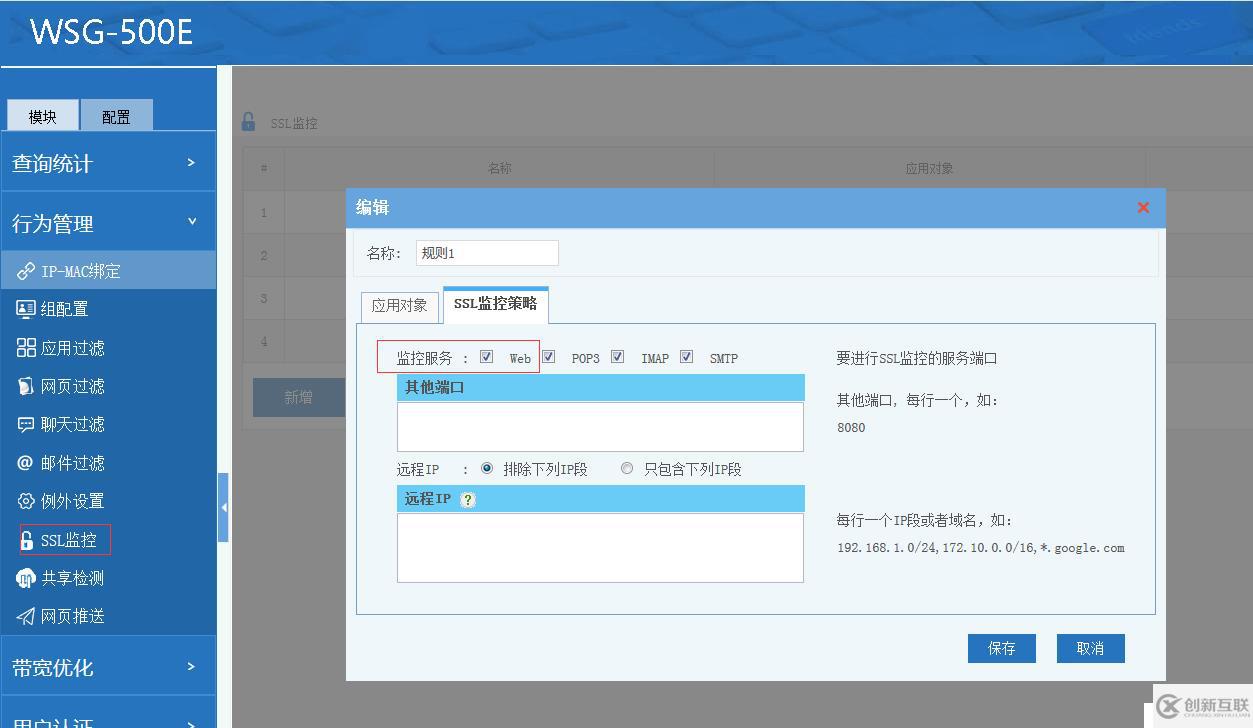Click the 例外设置 gear icon
This screenshot has width=1253, height=728.
26,501
